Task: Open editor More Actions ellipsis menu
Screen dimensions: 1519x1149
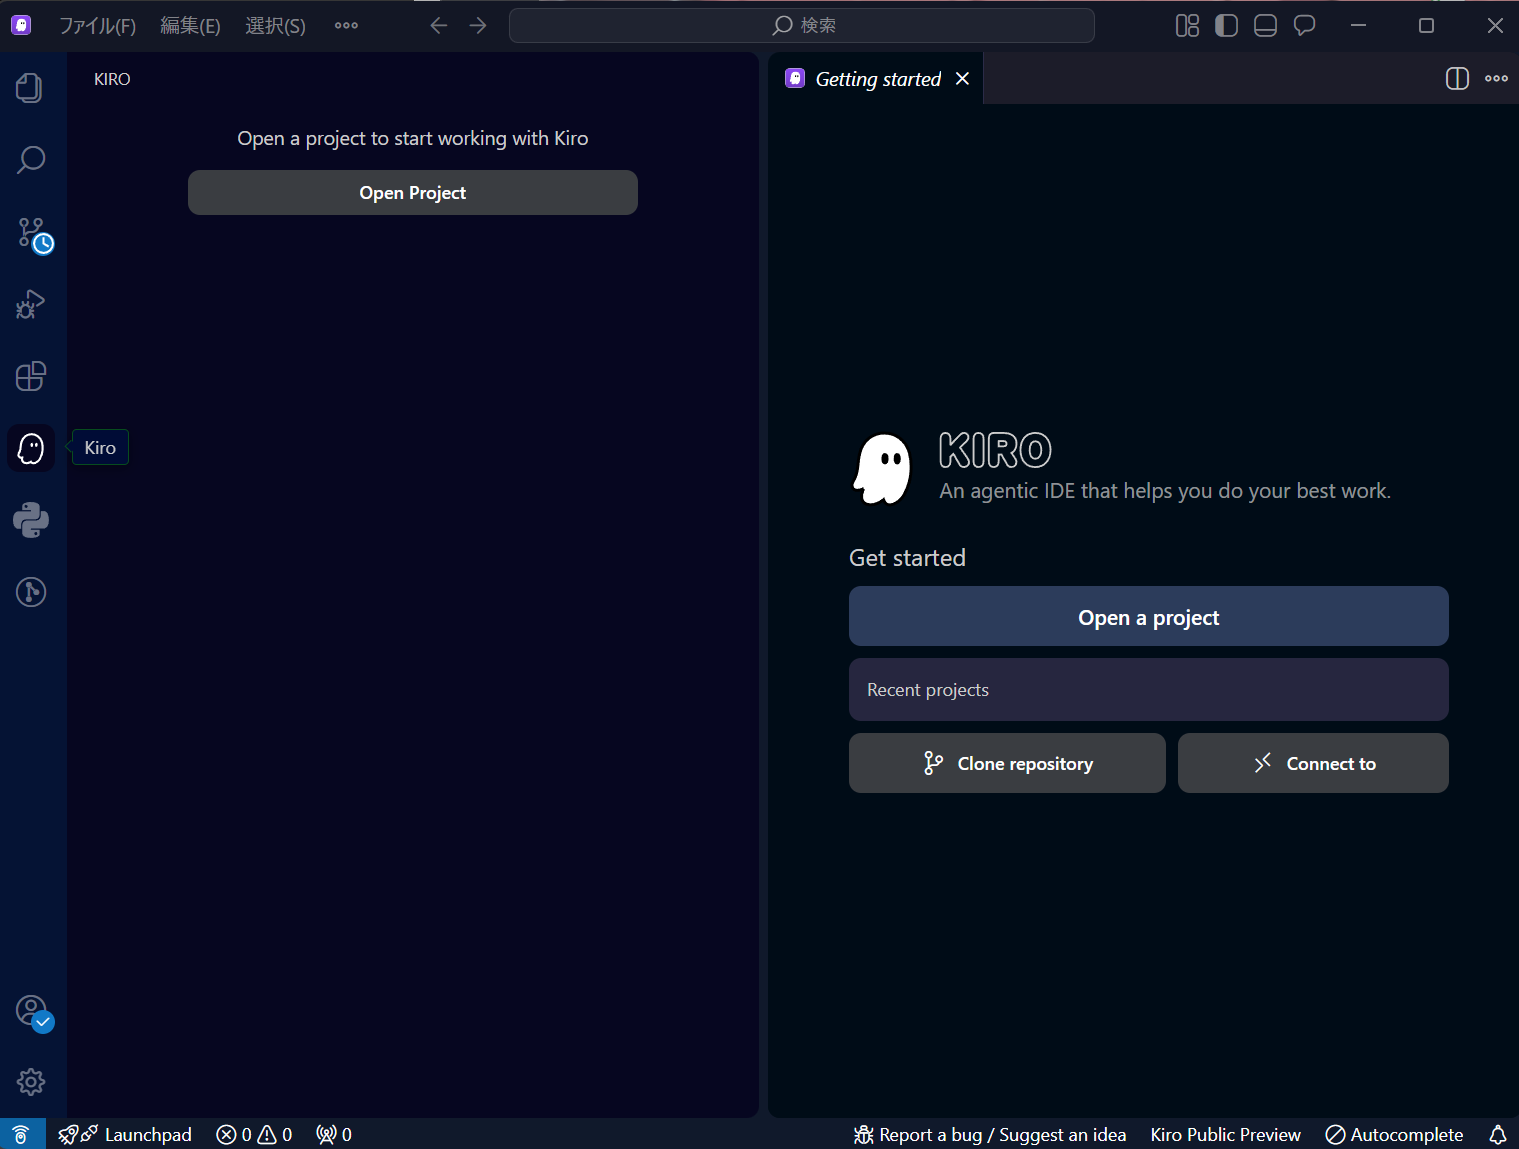Action: (1496, 79)
